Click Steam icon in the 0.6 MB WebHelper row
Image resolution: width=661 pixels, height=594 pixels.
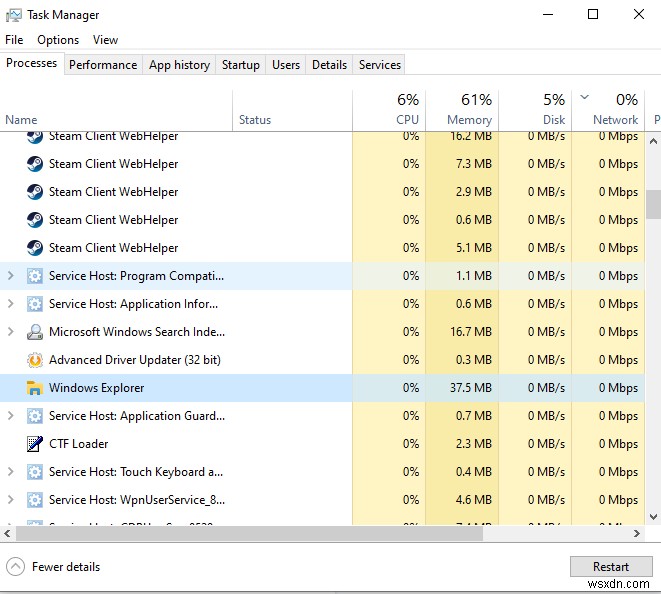tap(35, 220)
